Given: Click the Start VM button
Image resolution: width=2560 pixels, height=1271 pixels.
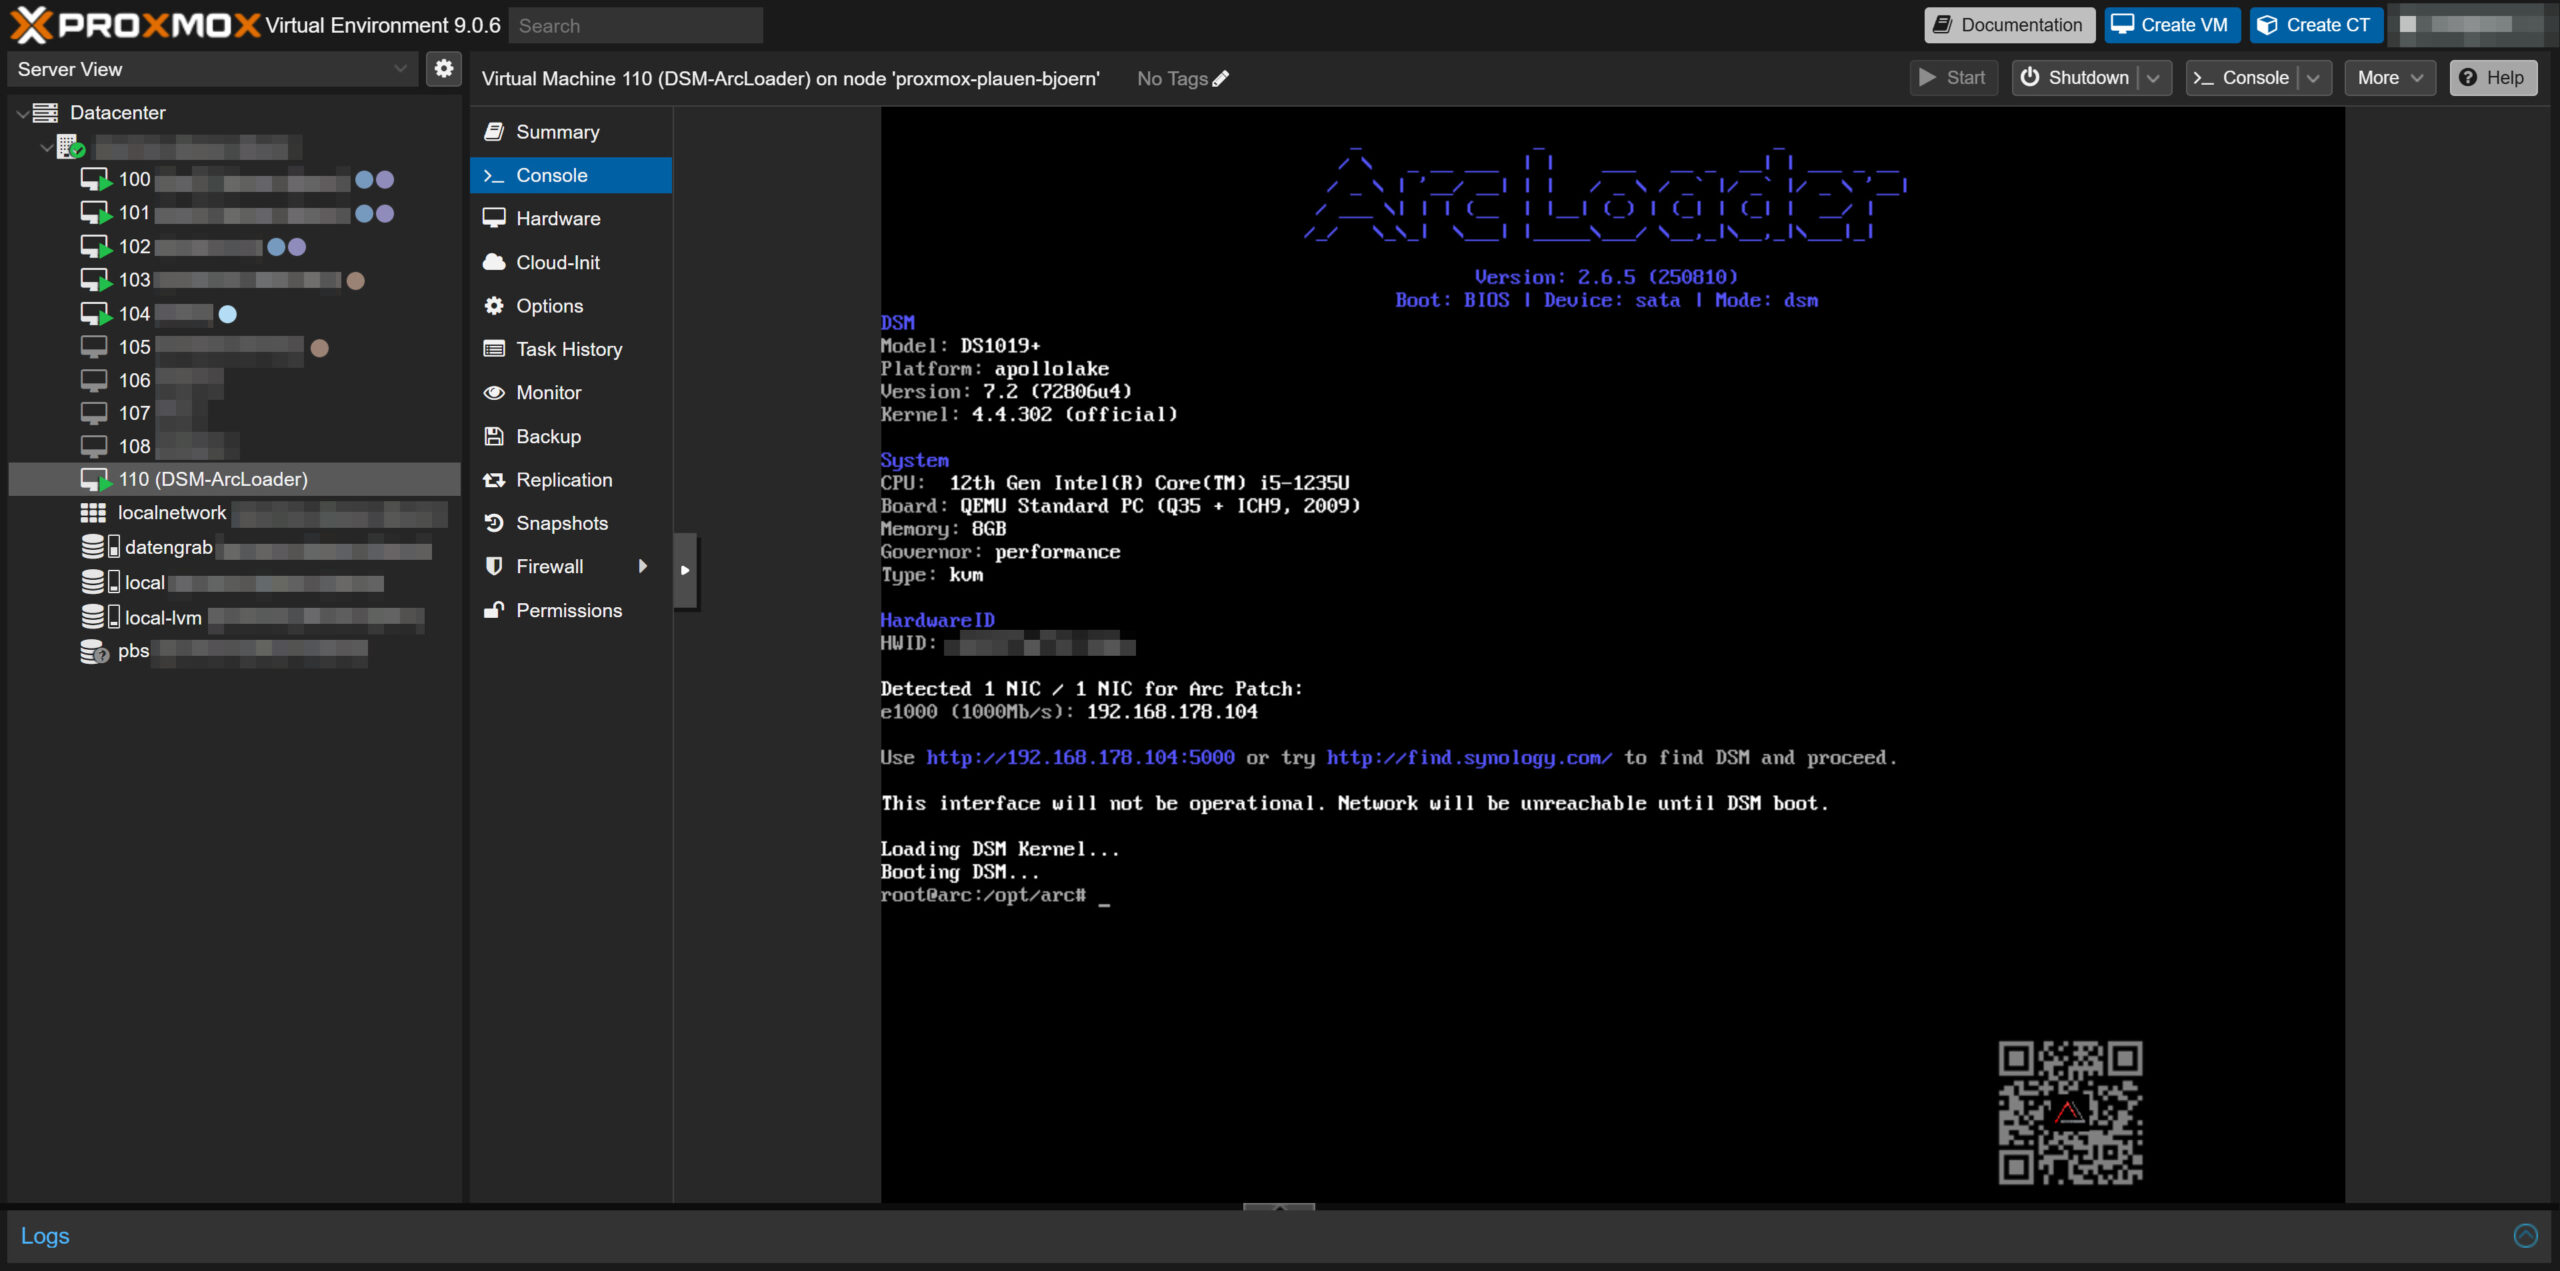Looking at the screenshot, I should tap(1953, 78).
